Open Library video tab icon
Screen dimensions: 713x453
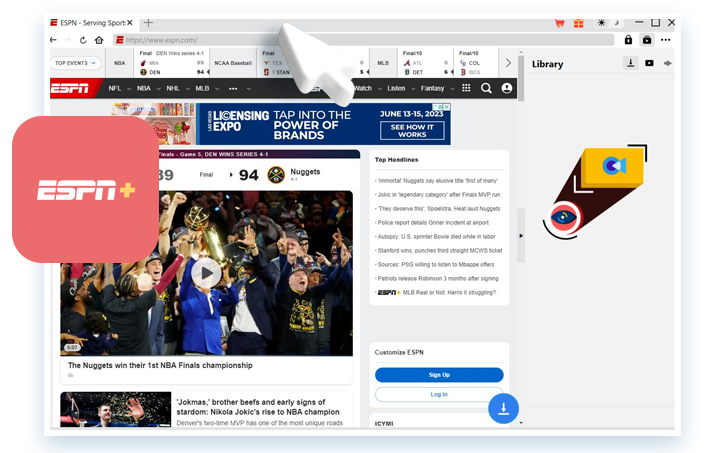tap(649, 63)
